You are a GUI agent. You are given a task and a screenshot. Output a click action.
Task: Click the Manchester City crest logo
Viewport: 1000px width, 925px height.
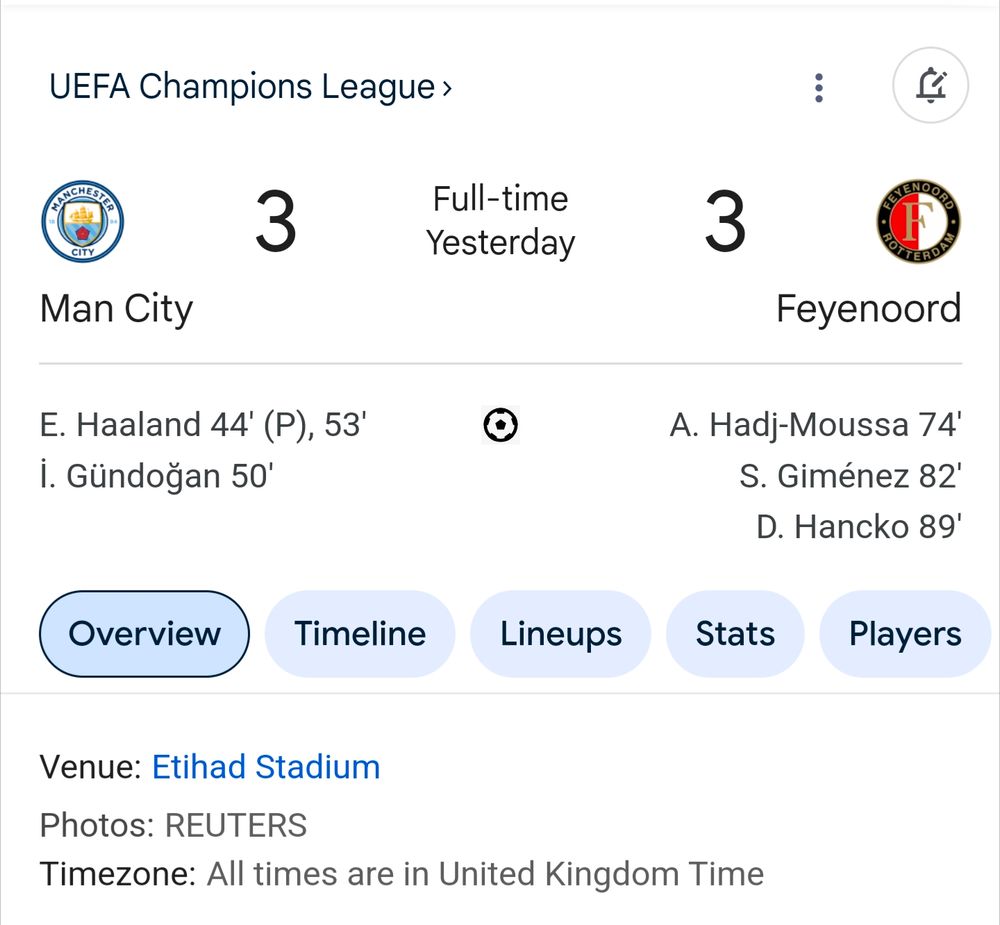click(x=83, y=221)
